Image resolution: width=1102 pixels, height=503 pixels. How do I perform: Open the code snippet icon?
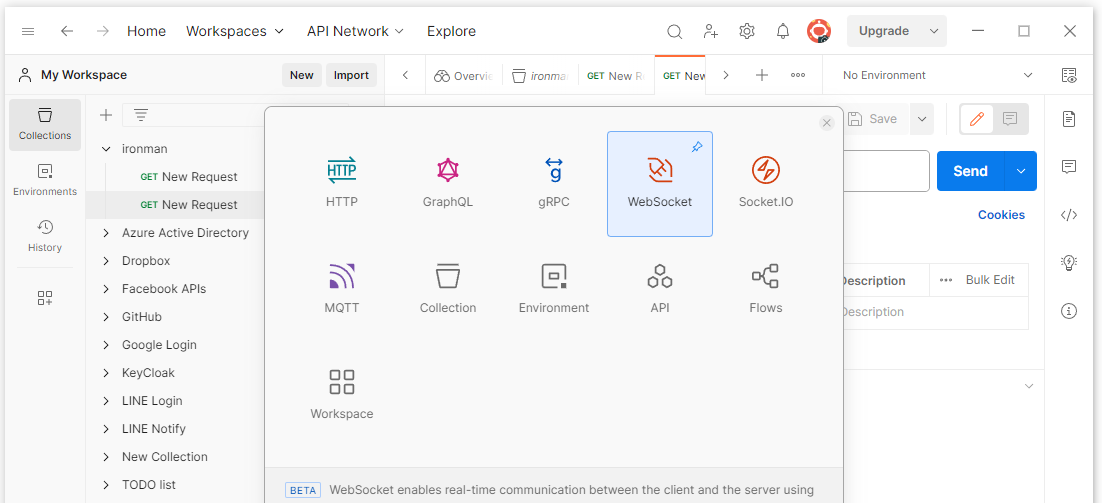tap(1069, 215)
